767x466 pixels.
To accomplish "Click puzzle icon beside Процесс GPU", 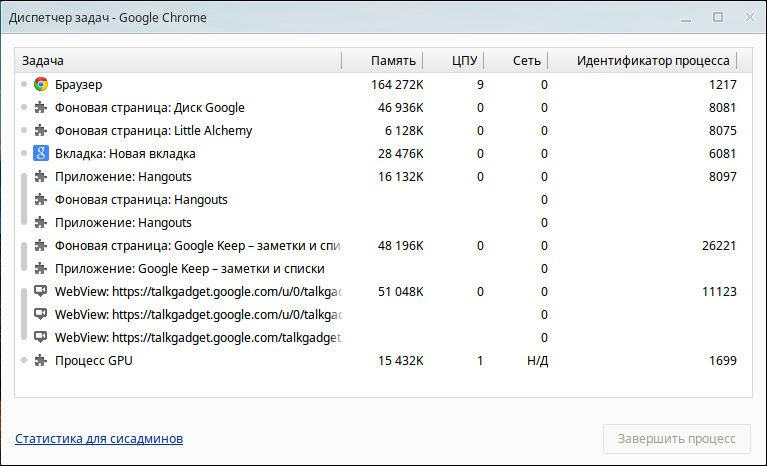I will pos(41,360).
